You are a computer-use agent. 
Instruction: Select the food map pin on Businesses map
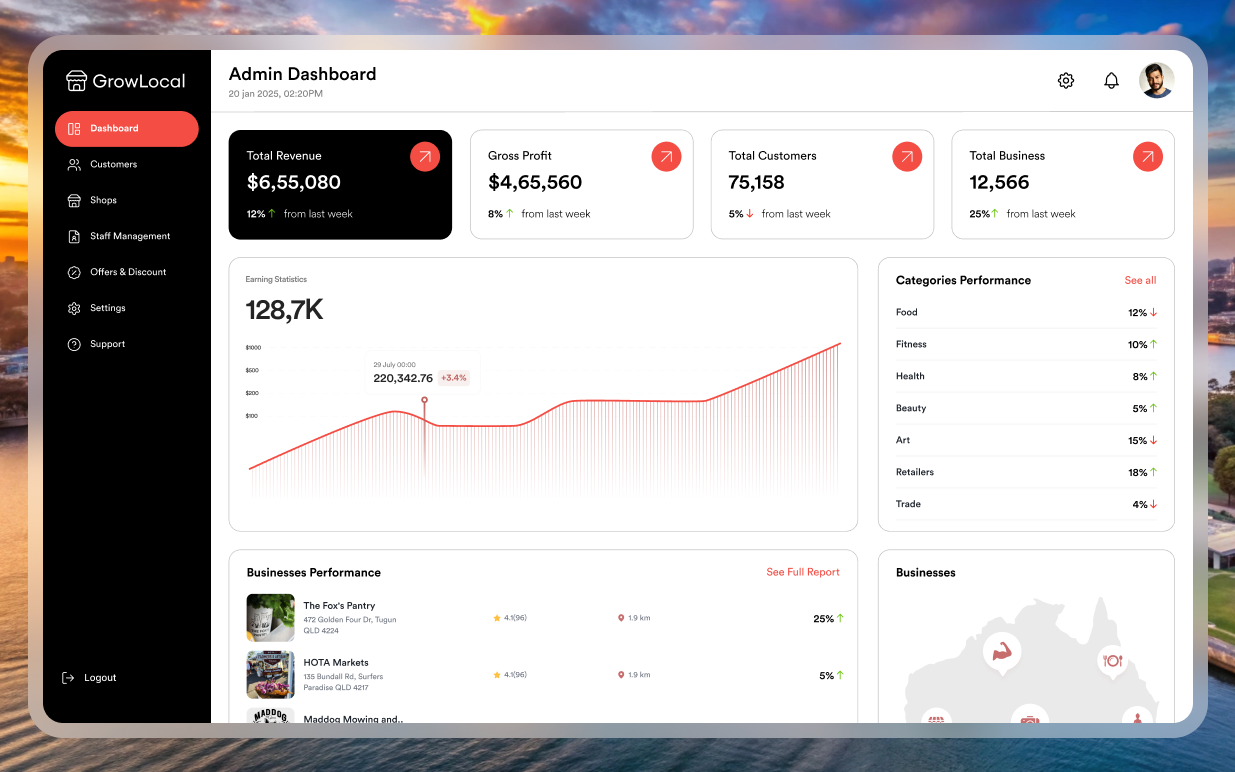1112,661
